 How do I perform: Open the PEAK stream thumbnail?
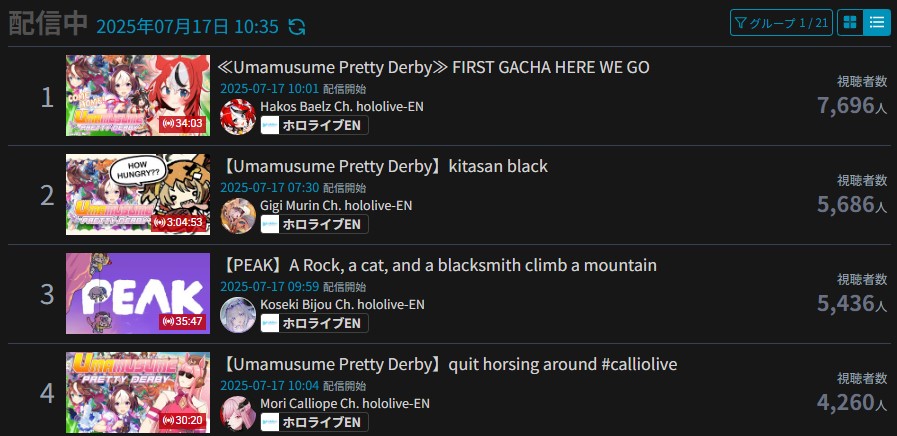click(x=138, y=294)
